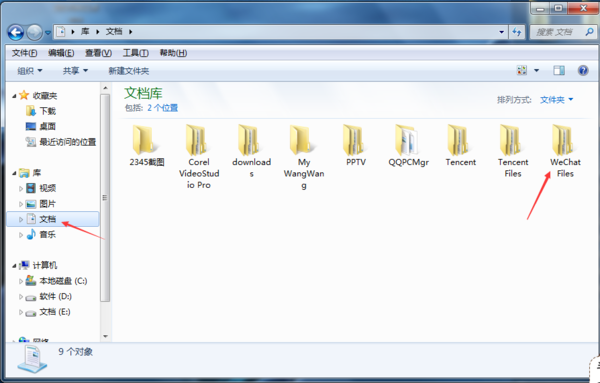This screenshot has width=600, height=383.
Task: Open the 组织 dropdown on the toolbar
Action: (x=29, y=71)
